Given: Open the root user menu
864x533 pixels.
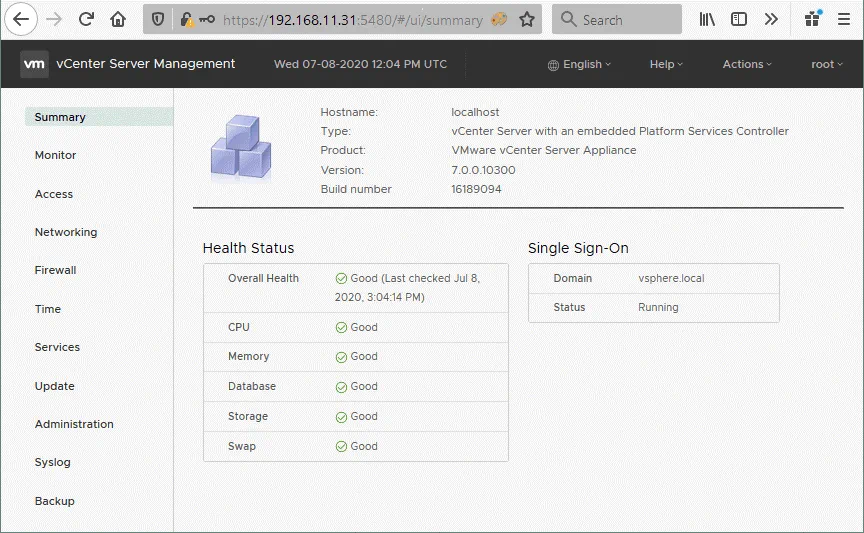Looking at the screenshot, I should (827, 64).
